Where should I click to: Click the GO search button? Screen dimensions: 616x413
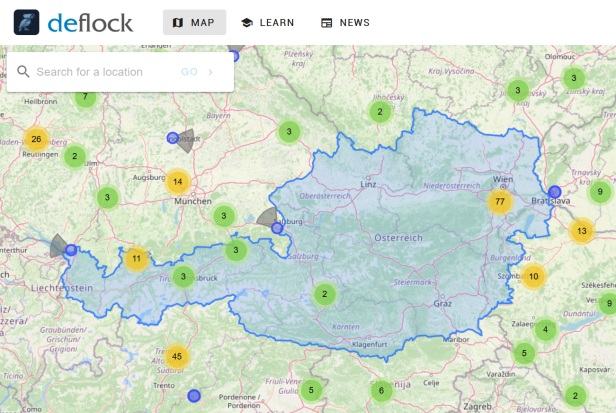coord(198,72)
